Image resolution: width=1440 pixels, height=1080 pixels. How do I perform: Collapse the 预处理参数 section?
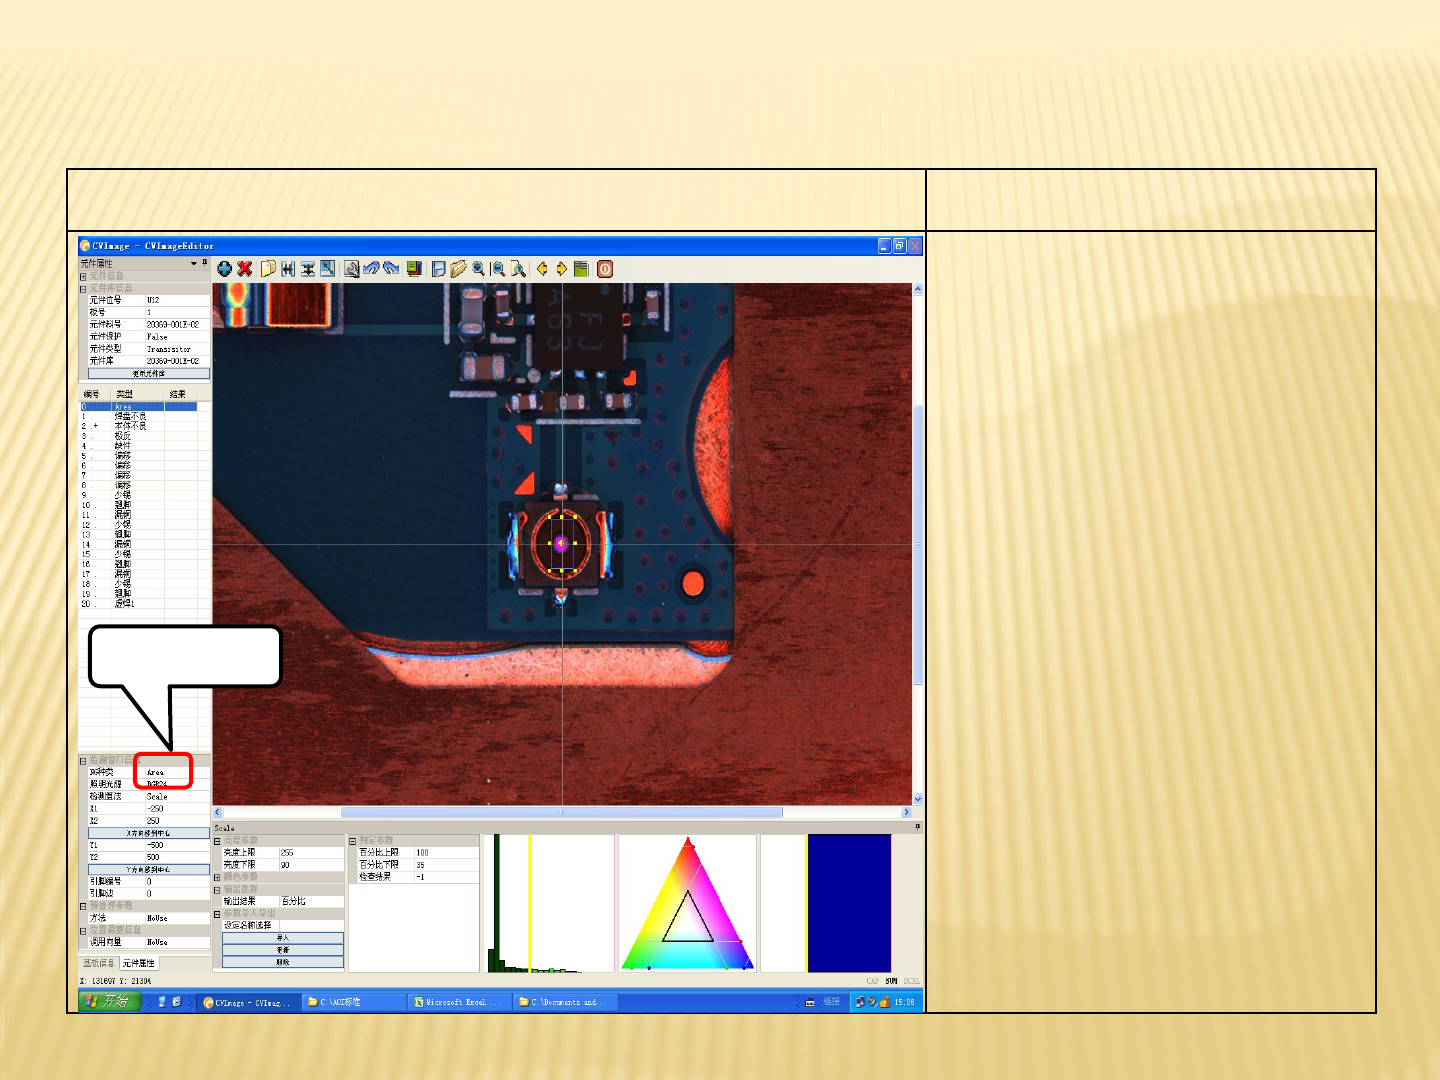83,906
